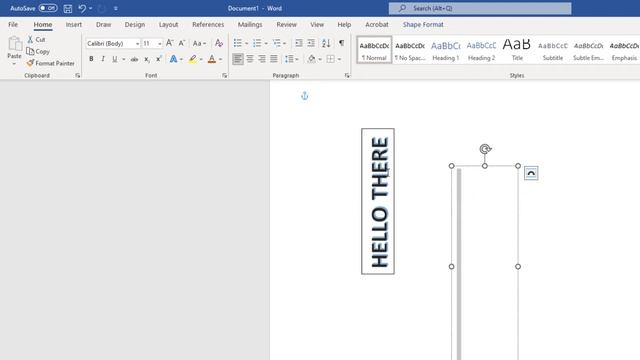Viewport: 640px width, 360px height.
Task: Click the Save icon in title bar
Action: (68, 8)
